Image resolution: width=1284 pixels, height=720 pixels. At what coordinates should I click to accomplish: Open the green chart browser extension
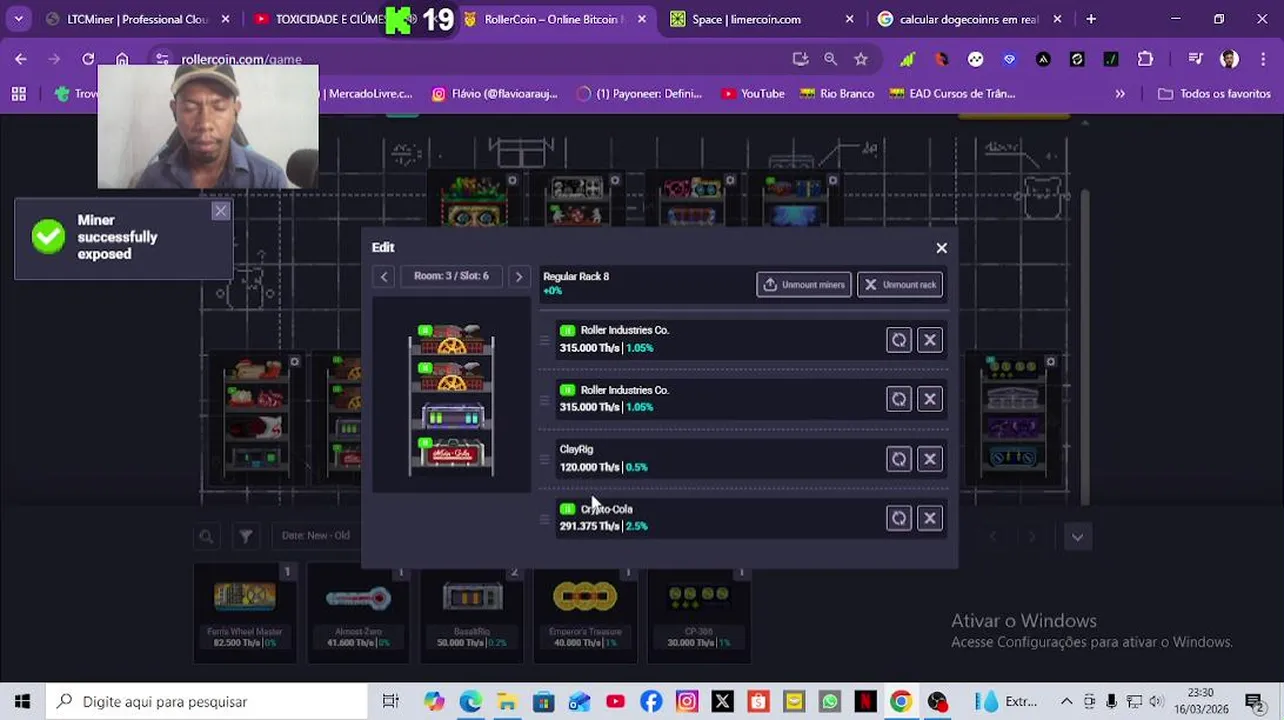907,59
